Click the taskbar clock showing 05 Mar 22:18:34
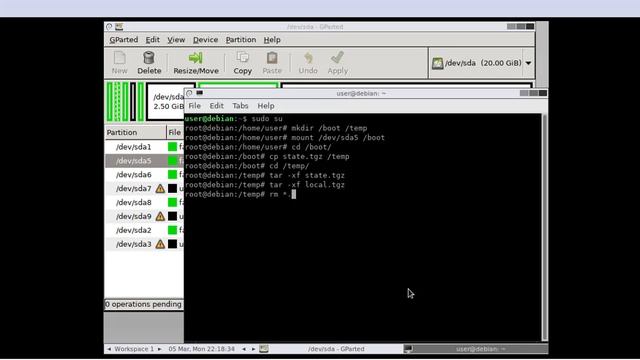 tap(202, 349)
